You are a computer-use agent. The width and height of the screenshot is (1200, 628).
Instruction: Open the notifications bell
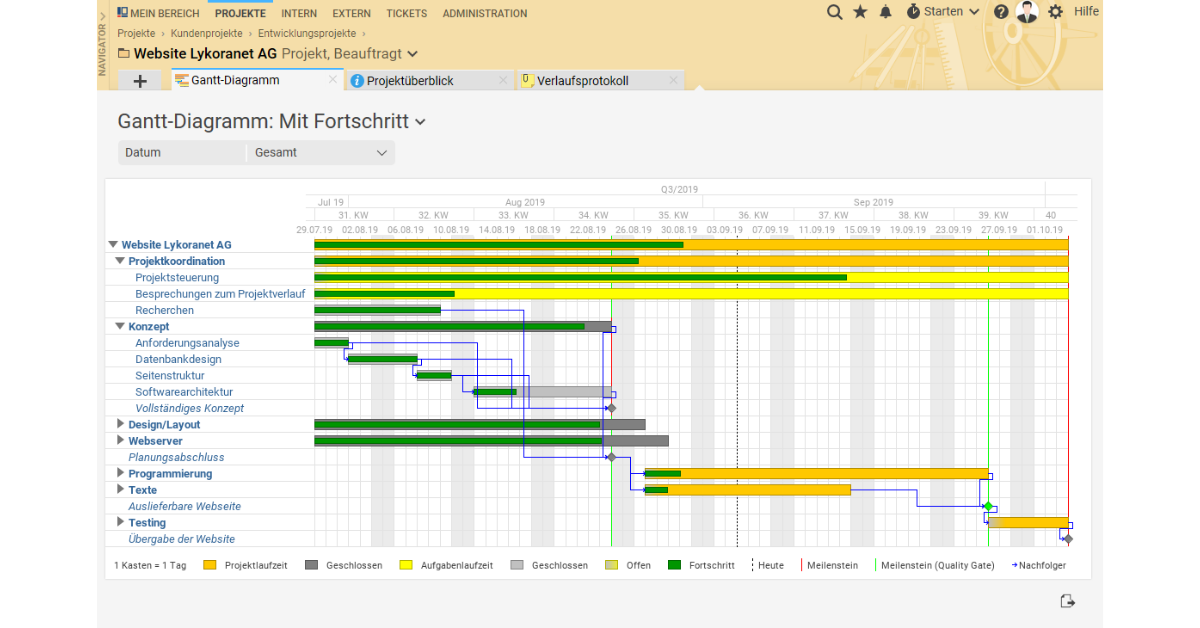(x=885, y=12)
